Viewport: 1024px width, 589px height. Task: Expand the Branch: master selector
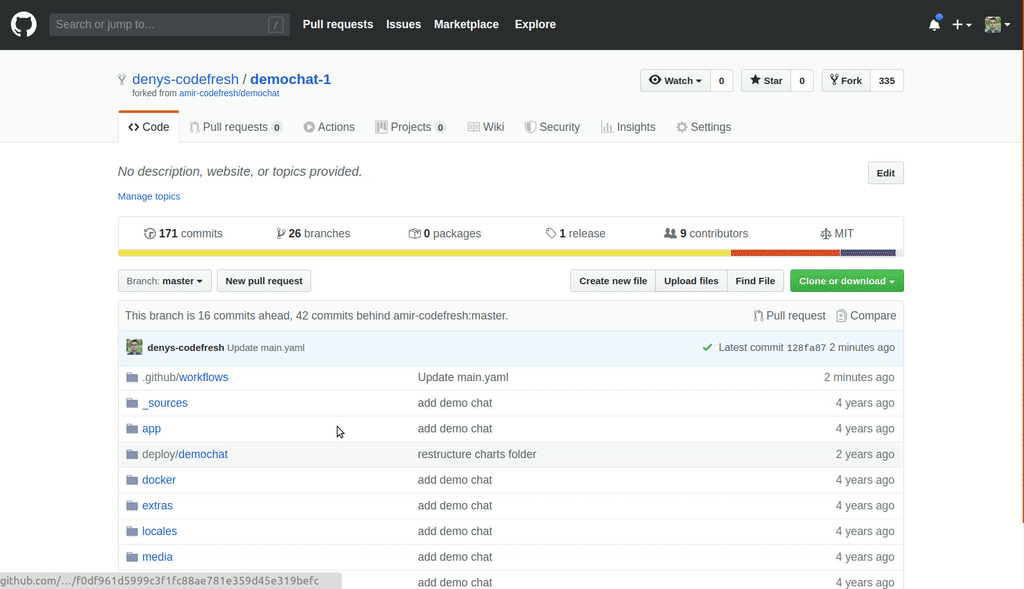tap(165, 281)
